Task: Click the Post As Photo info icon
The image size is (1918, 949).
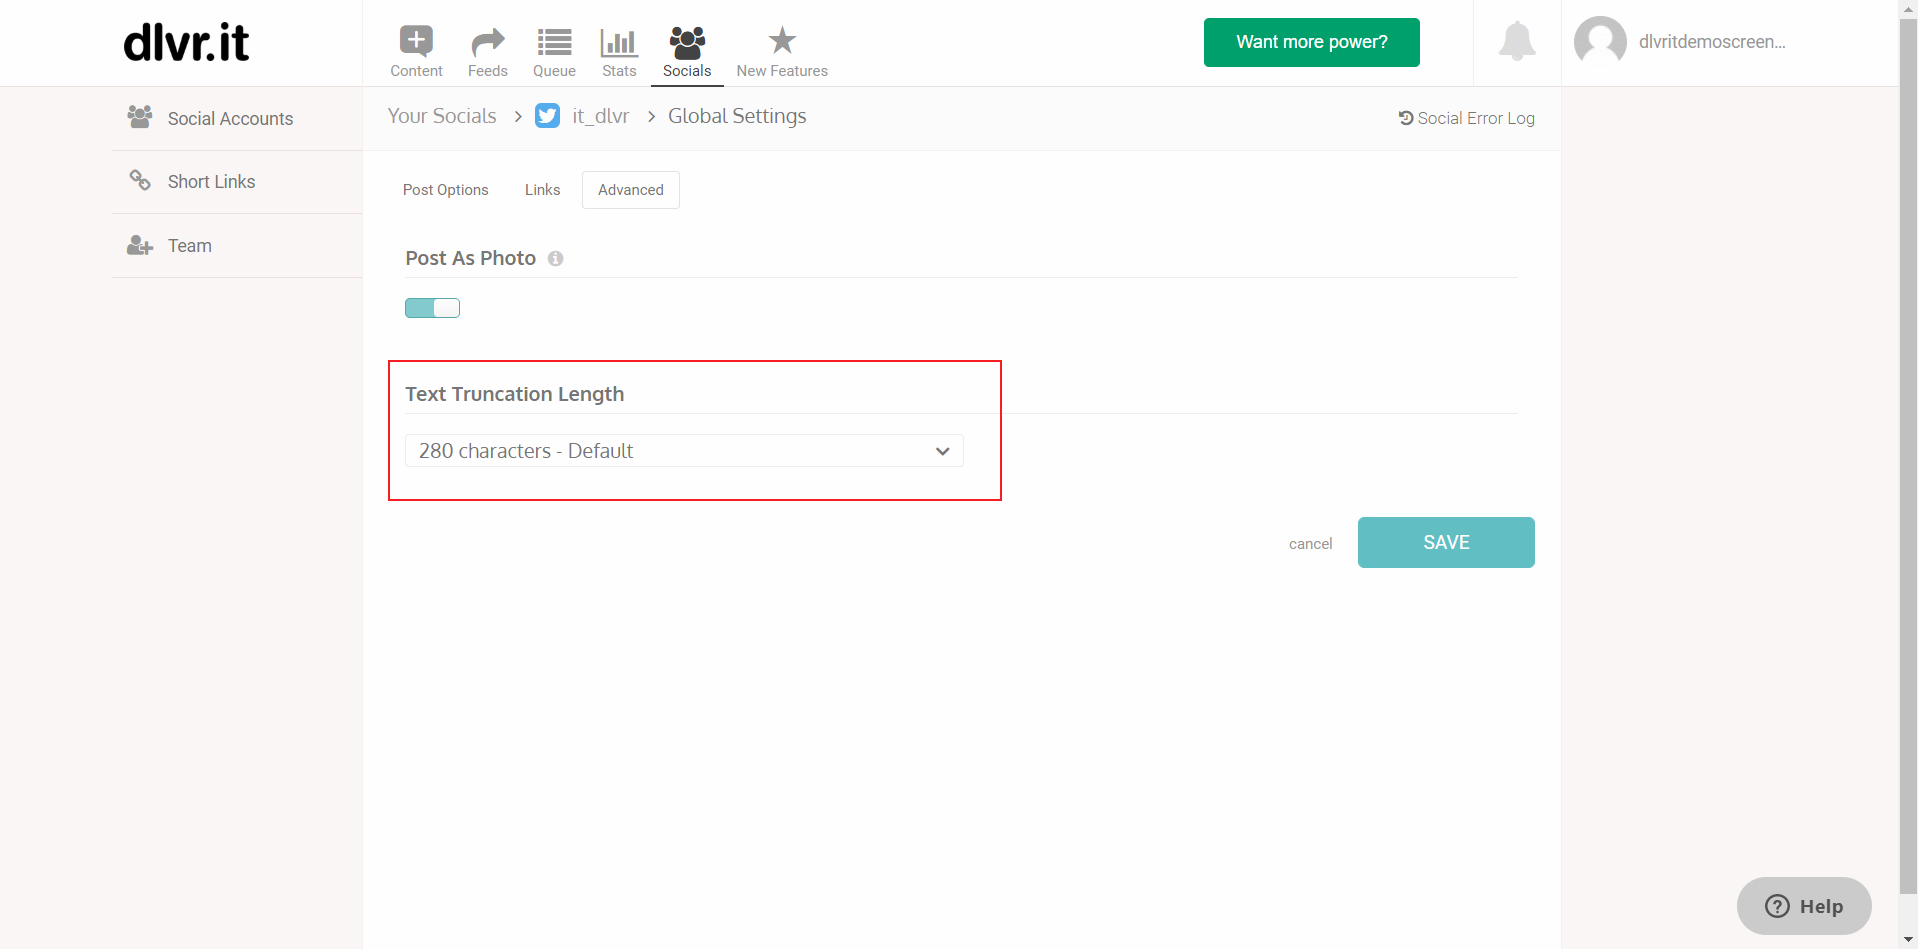Action: 555,259
